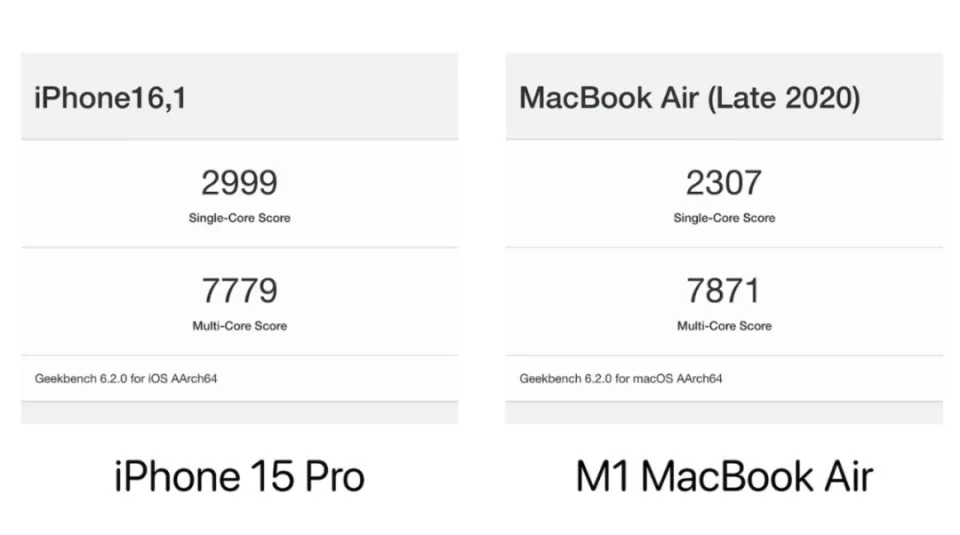Open the MacBook Air (Late 2020) title

689,98
